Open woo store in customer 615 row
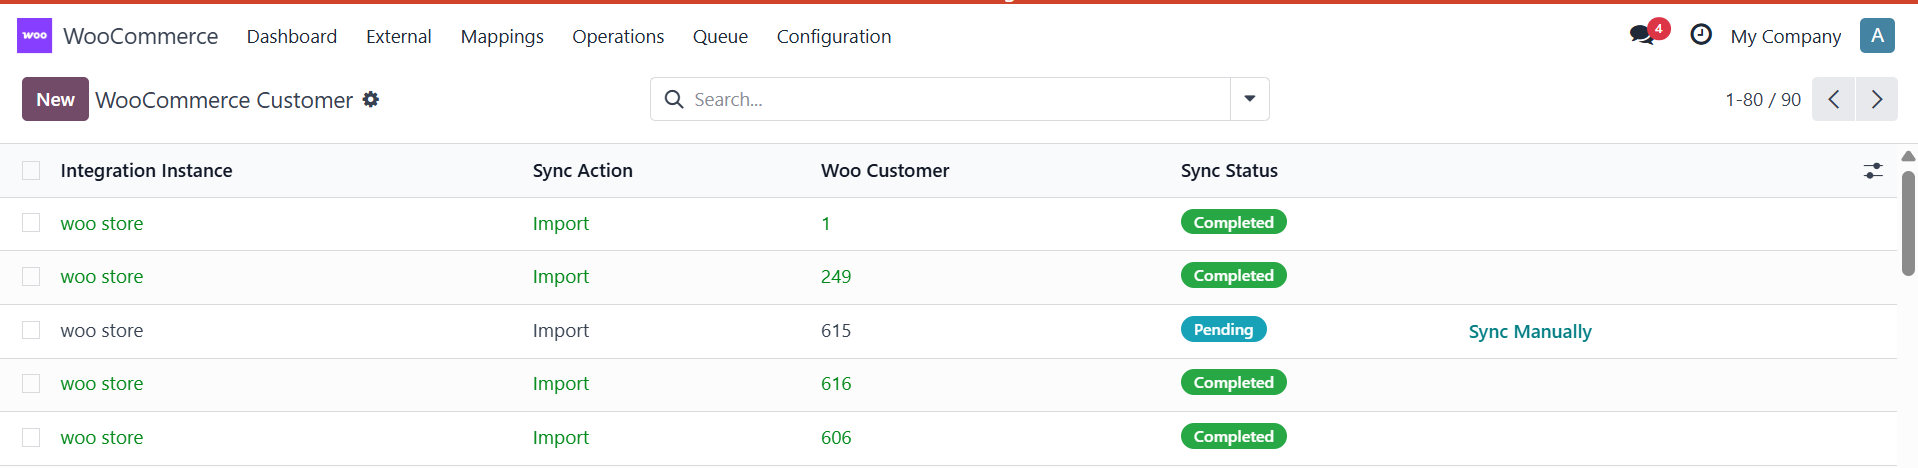This screenshot has width=1918, height=468. click(102, 330)
